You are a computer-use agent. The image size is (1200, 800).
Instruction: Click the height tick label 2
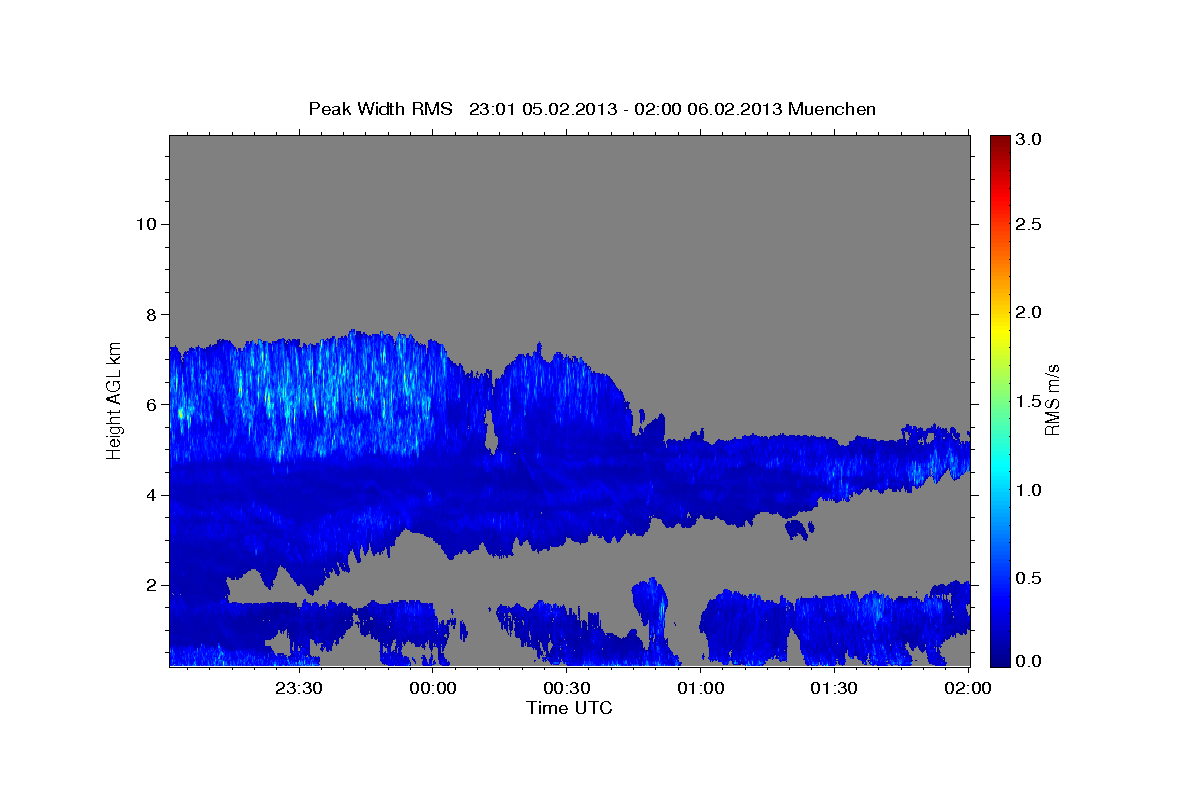pos(149,585)
